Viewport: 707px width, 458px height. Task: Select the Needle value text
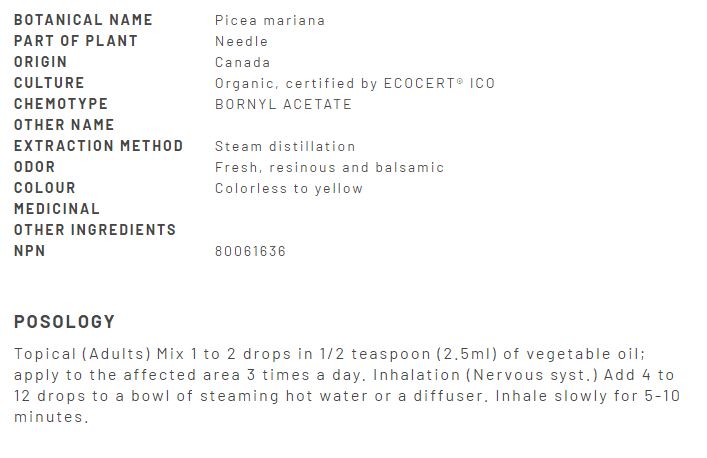tap(241, 41)
